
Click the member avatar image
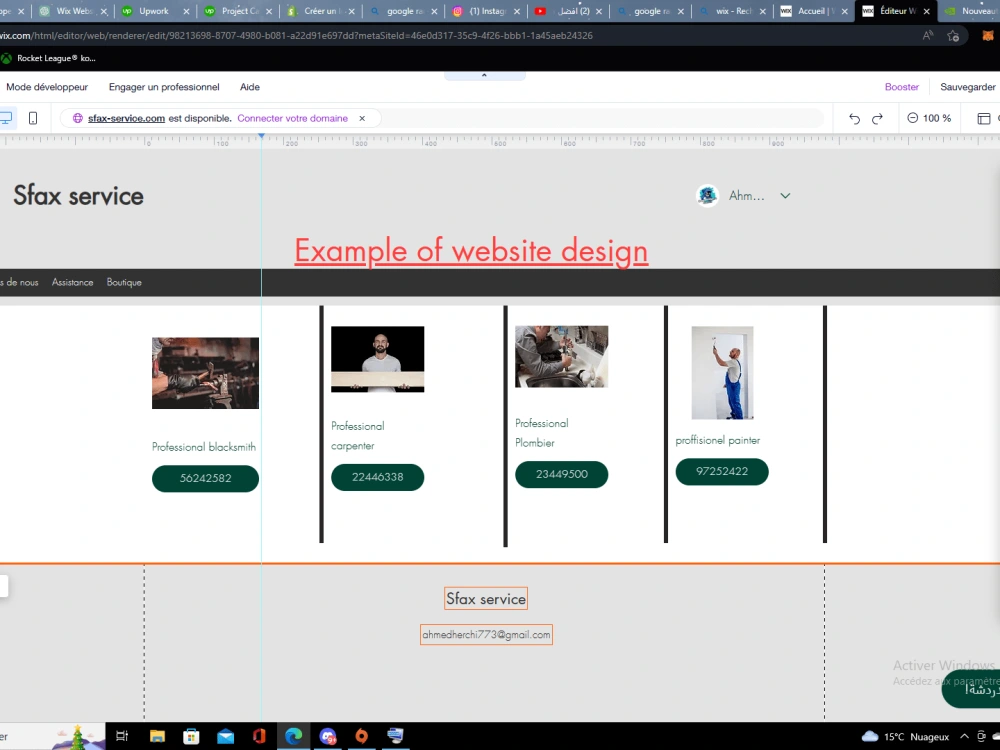[707, 195]
